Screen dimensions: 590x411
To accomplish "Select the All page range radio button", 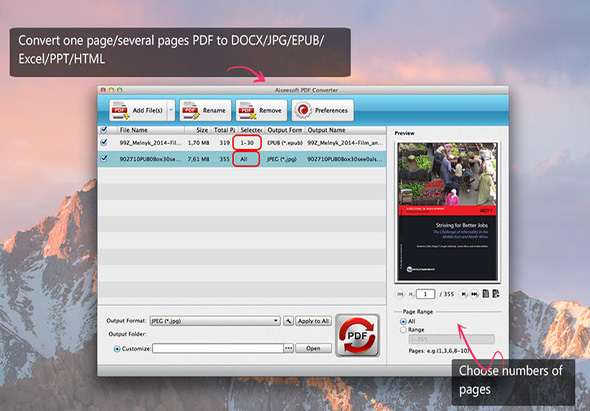I will click(x=403, y=321).
